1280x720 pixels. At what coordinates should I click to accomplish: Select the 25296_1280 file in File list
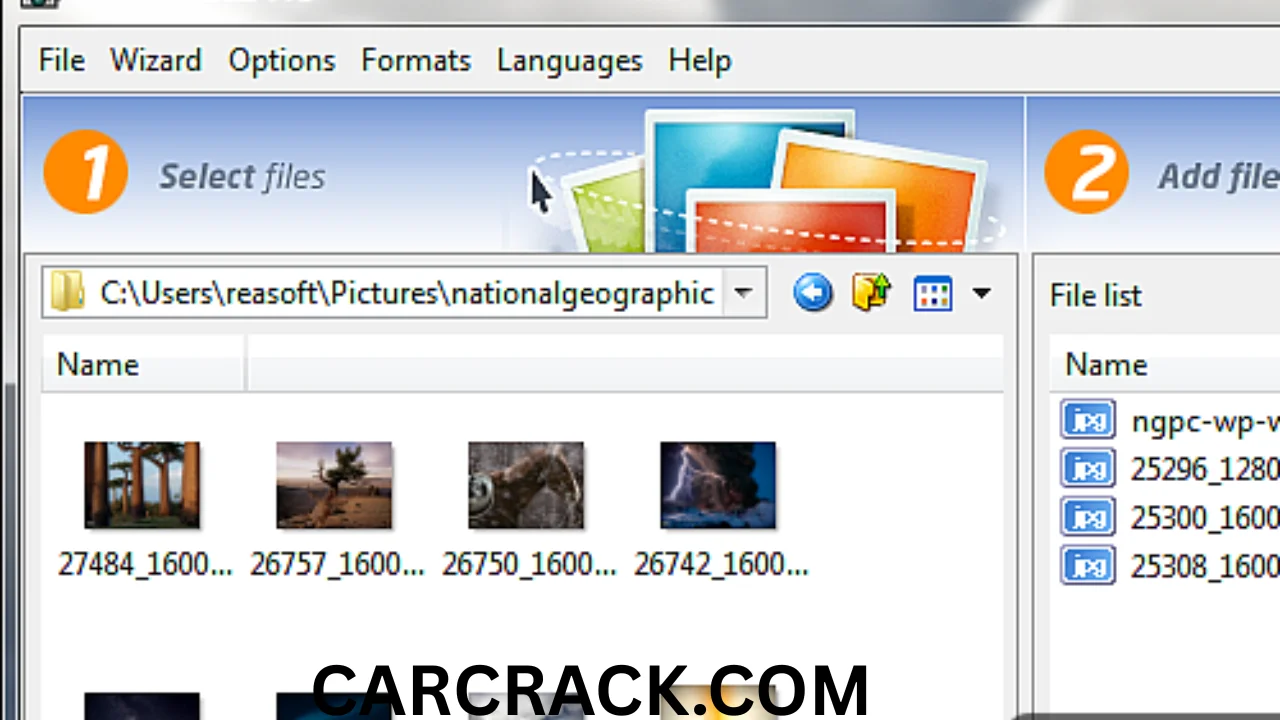click(1205, 469)
